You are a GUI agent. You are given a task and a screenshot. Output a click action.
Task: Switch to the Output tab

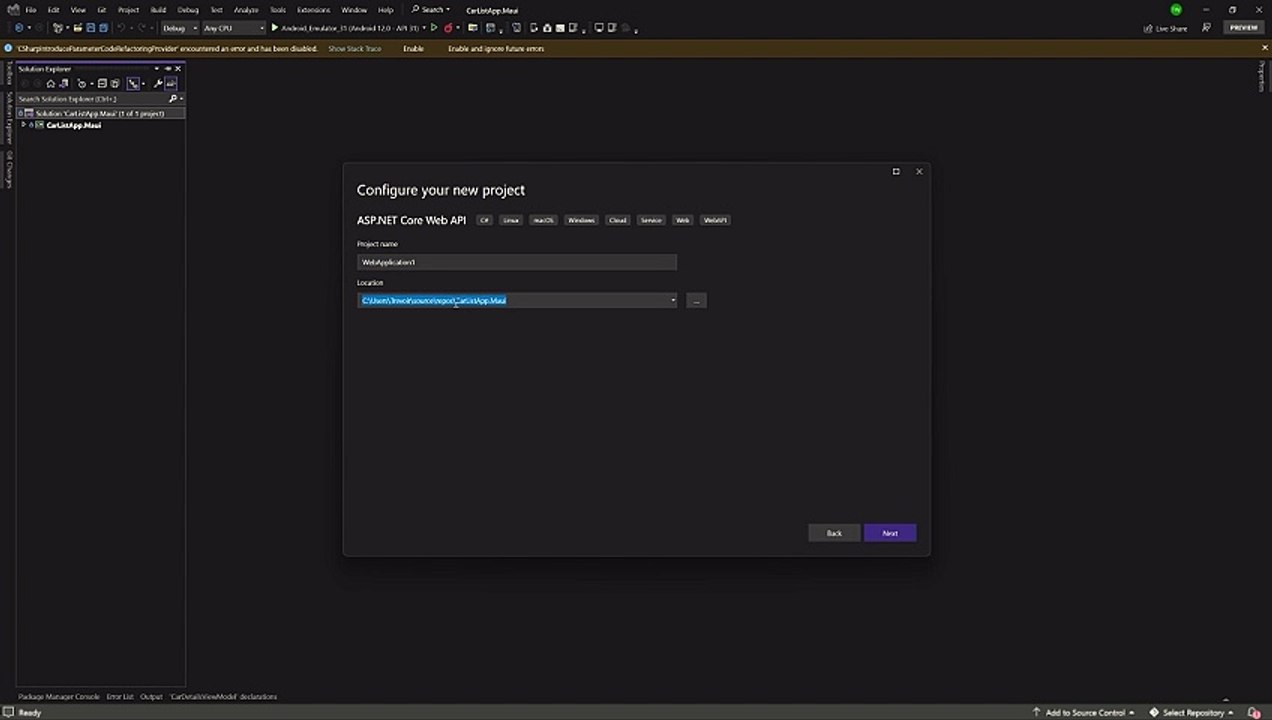[x=151, y=696]
